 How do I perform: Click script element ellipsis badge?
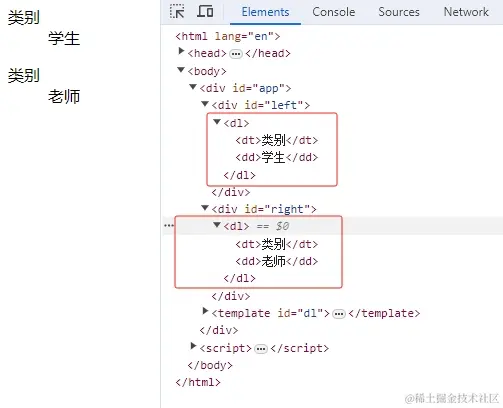(261, 349)
